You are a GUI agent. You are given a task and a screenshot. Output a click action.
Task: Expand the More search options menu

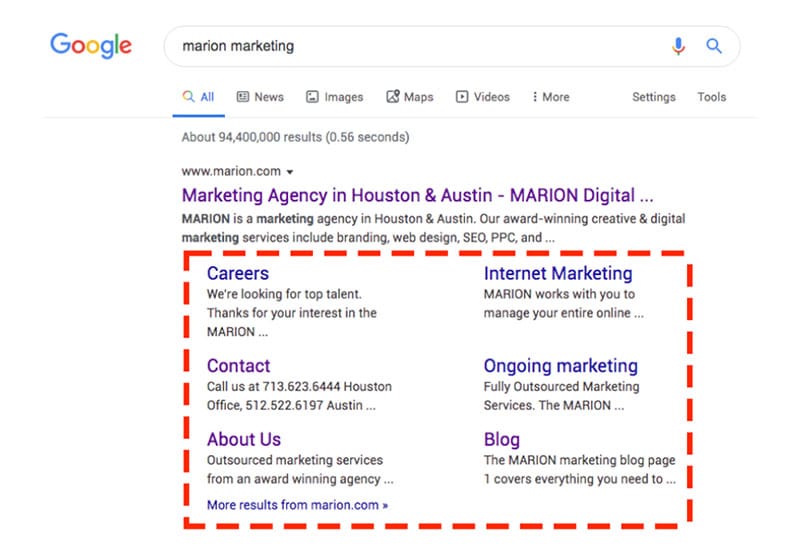tap(551, 97)
